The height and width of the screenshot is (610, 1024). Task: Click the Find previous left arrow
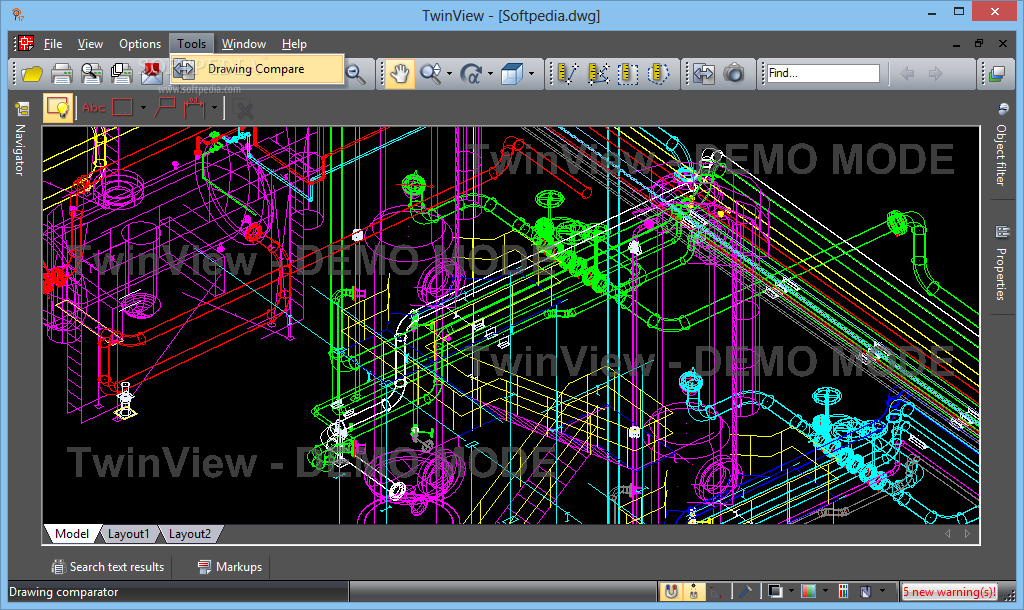(907, 73)
